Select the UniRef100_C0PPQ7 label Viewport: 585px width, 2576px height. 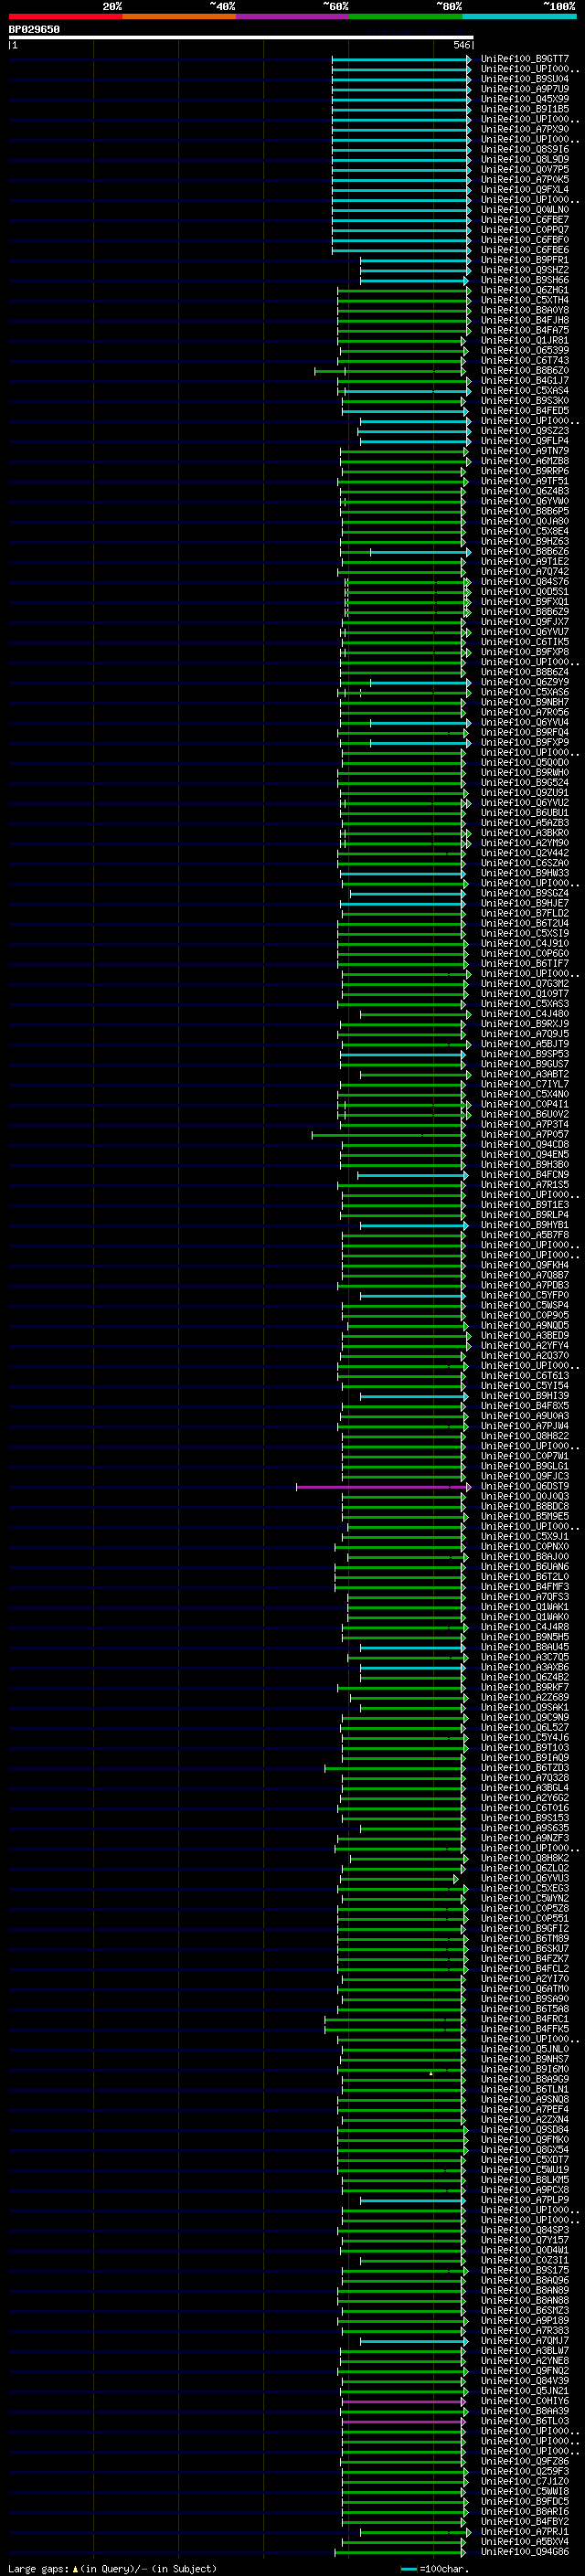525,230
